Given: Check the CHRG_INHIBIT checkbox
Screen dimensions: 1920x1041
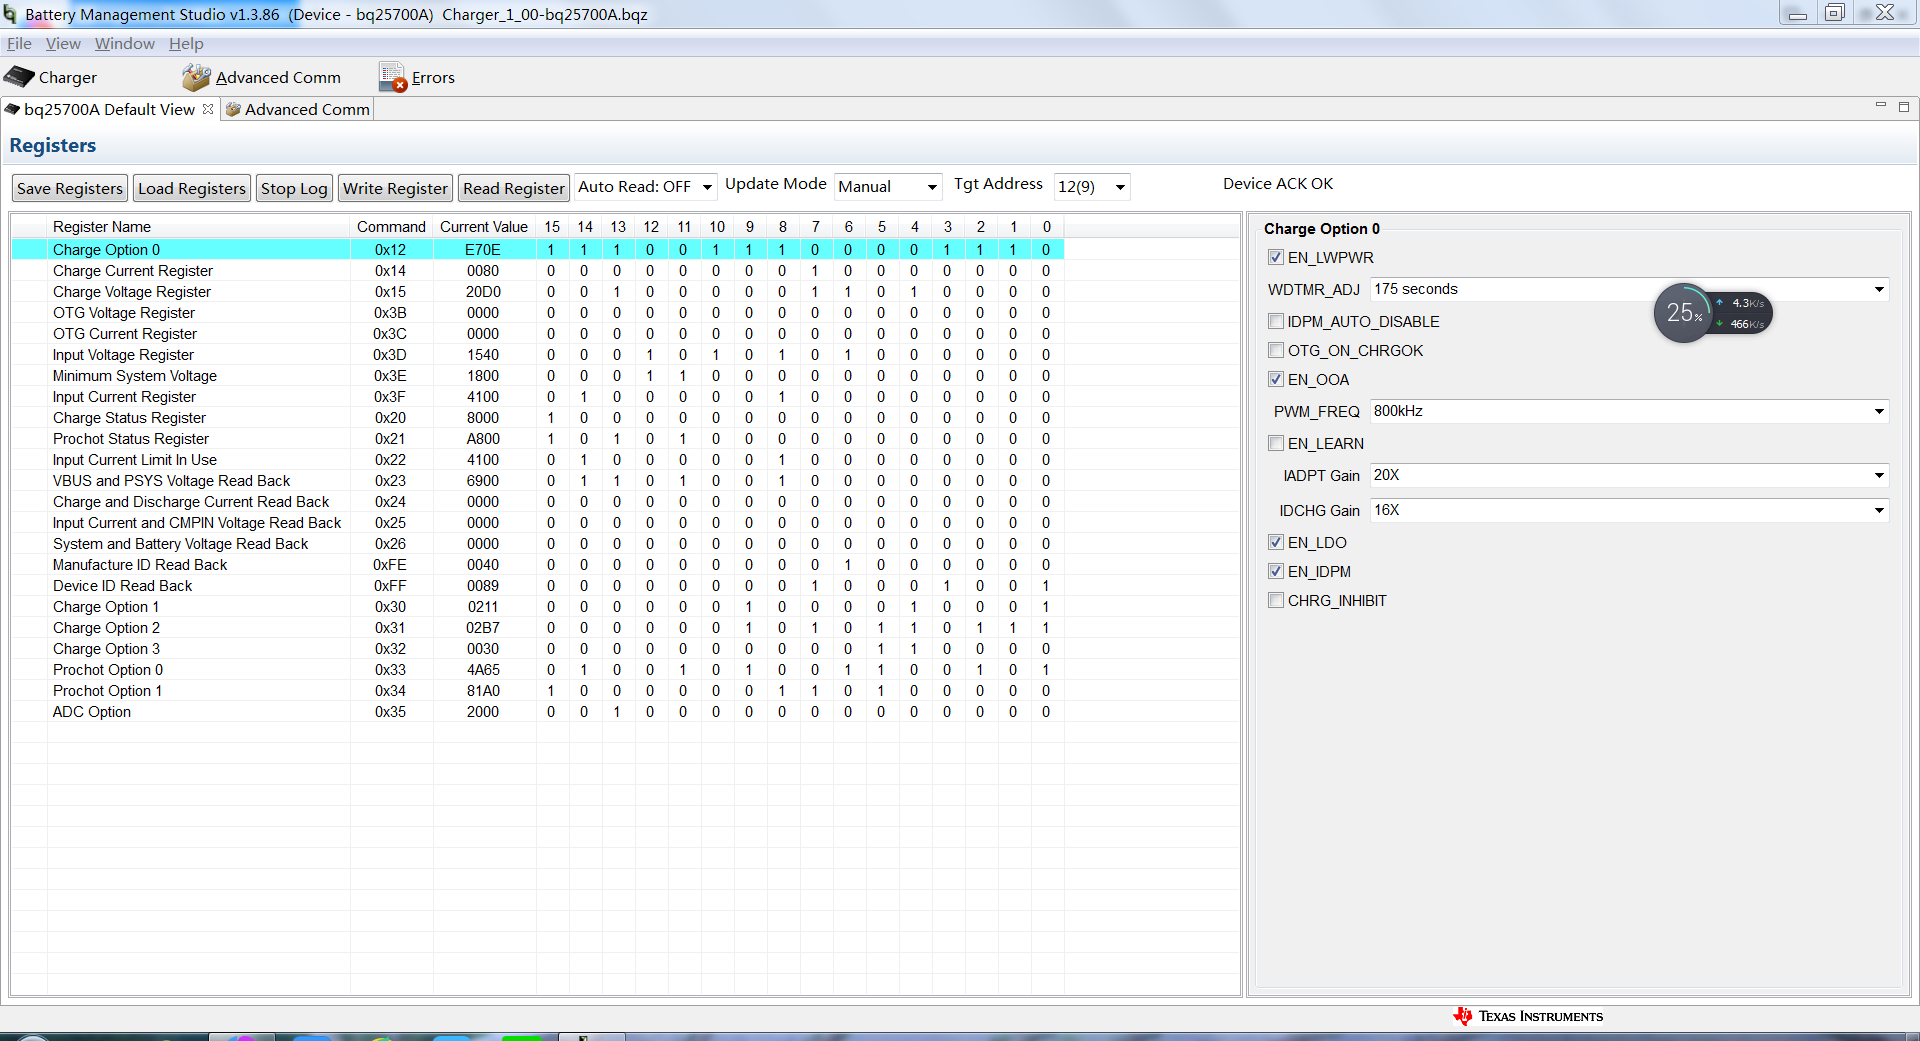Looking at the screenshot, I should (x=1276, y=600).
